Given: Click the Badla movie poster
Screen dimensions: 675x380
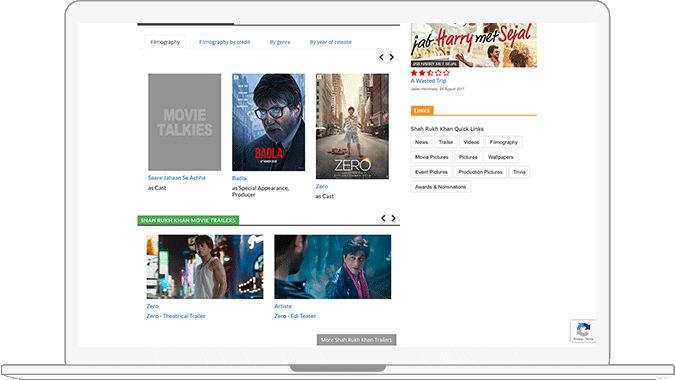Looking at the screenshot, I should coord(269,122).
